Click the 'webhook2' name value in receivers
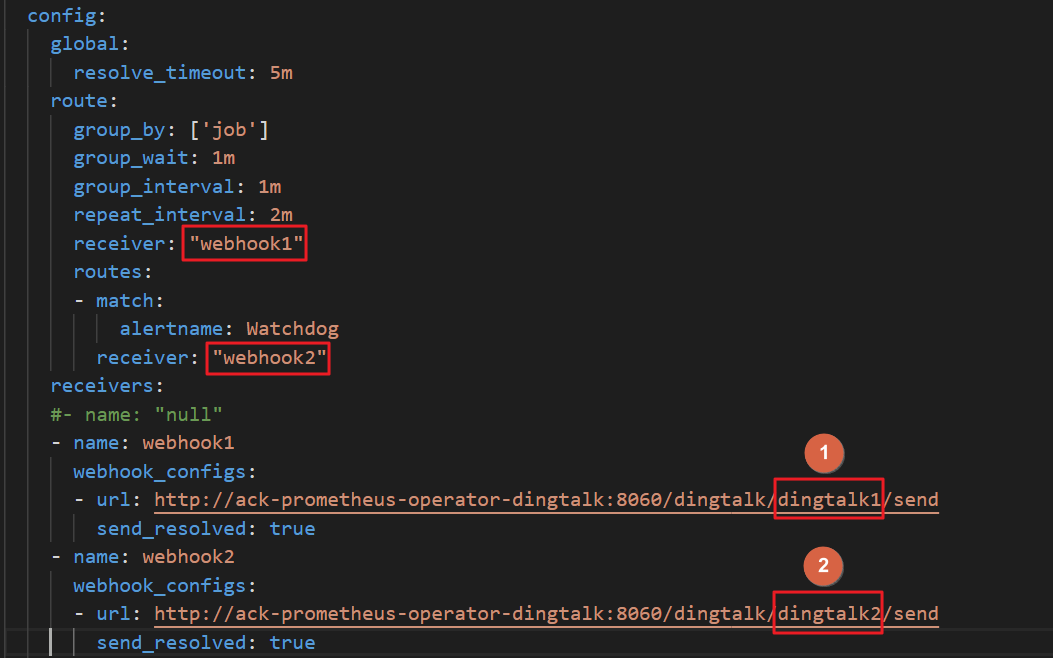Image resolution: width=1053 pixels, height=658 pixels. pyautogui.click(x=189, y=557)
